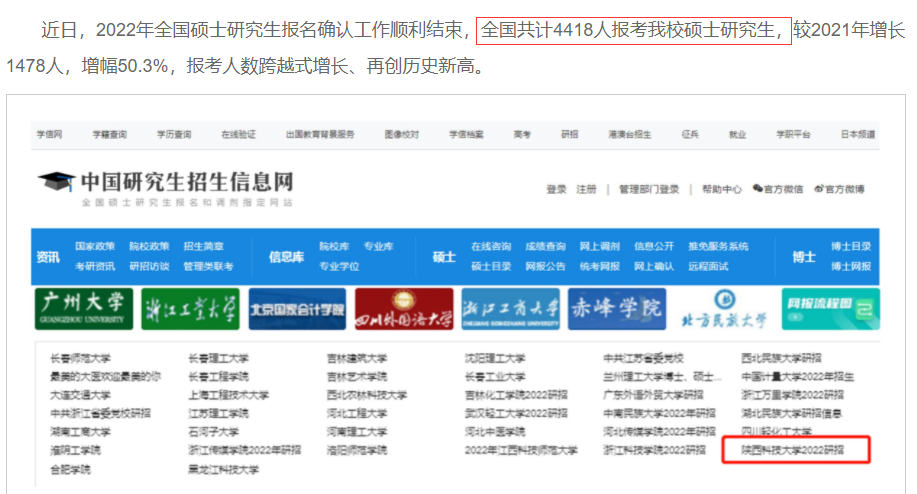Open 在线咨询 in the blue navigation
The width and height of the screenshot is (917, 494).
point(491,247)
